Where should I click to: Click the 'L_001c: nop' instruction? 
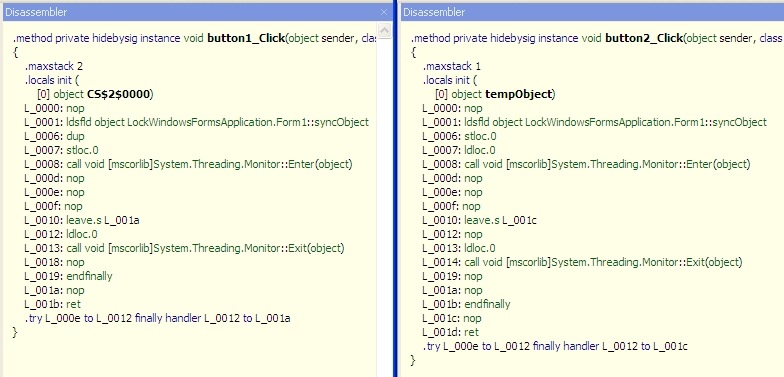452,318
